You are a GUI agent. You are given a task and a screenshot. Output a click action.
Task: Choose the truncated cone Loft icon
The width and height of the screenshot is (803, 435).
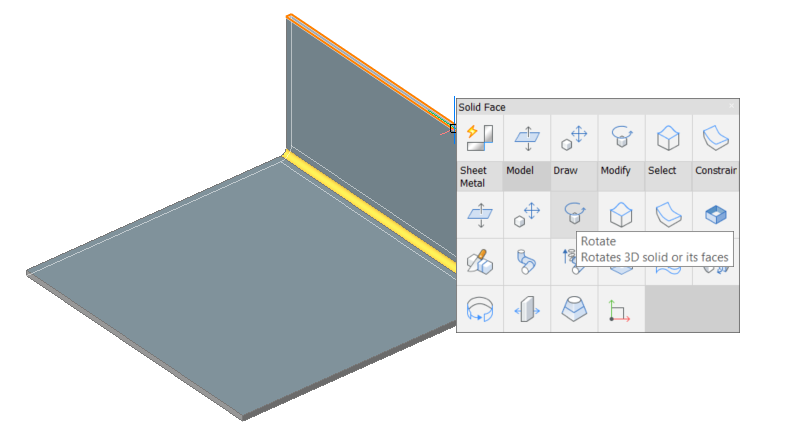tap(574, 309)
